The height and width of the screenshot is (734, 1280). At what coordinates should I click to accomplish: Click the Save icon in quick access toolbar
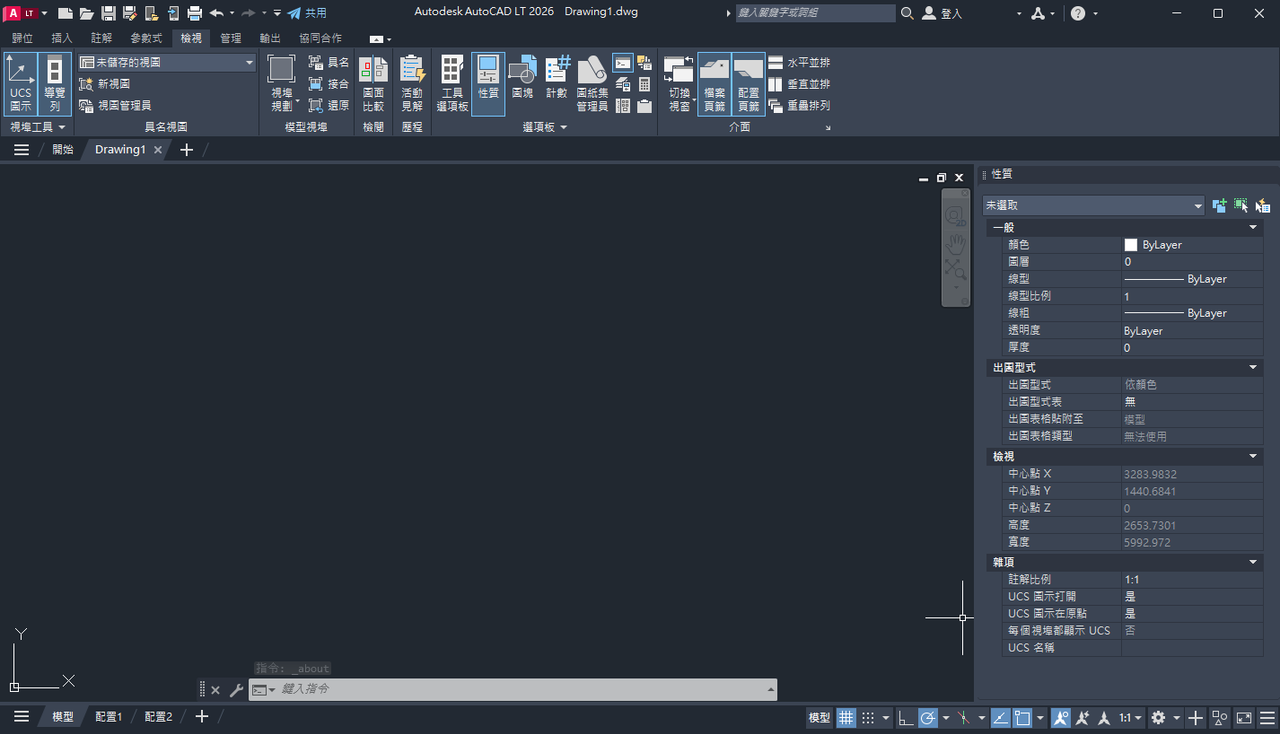click(x=108, y=13)
